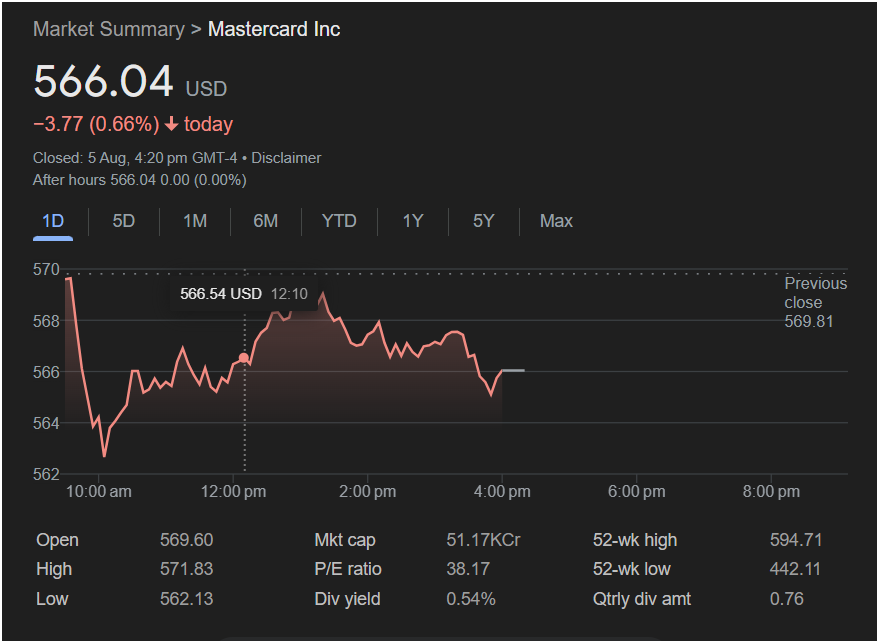Click the 2:00 pm axis label
879x643 pixels.
point(368,492)
